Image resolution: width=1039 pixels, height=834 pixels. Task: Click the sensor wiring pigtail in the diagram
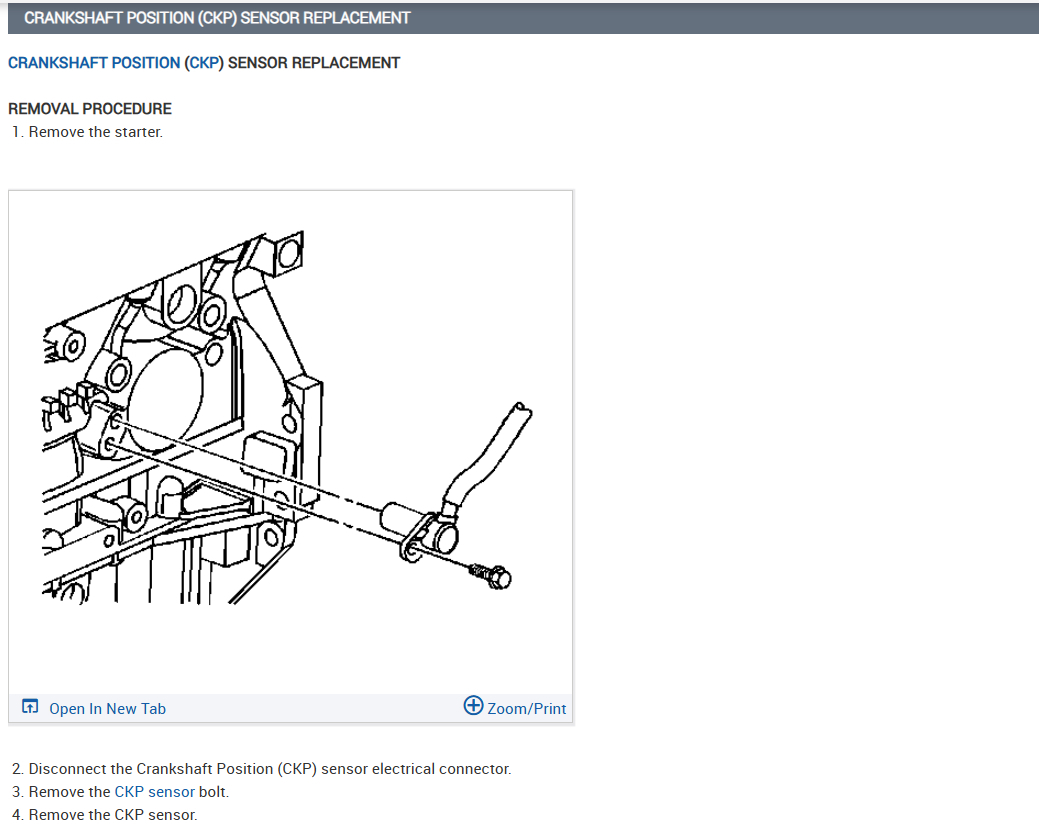click(x=490, y=450)
